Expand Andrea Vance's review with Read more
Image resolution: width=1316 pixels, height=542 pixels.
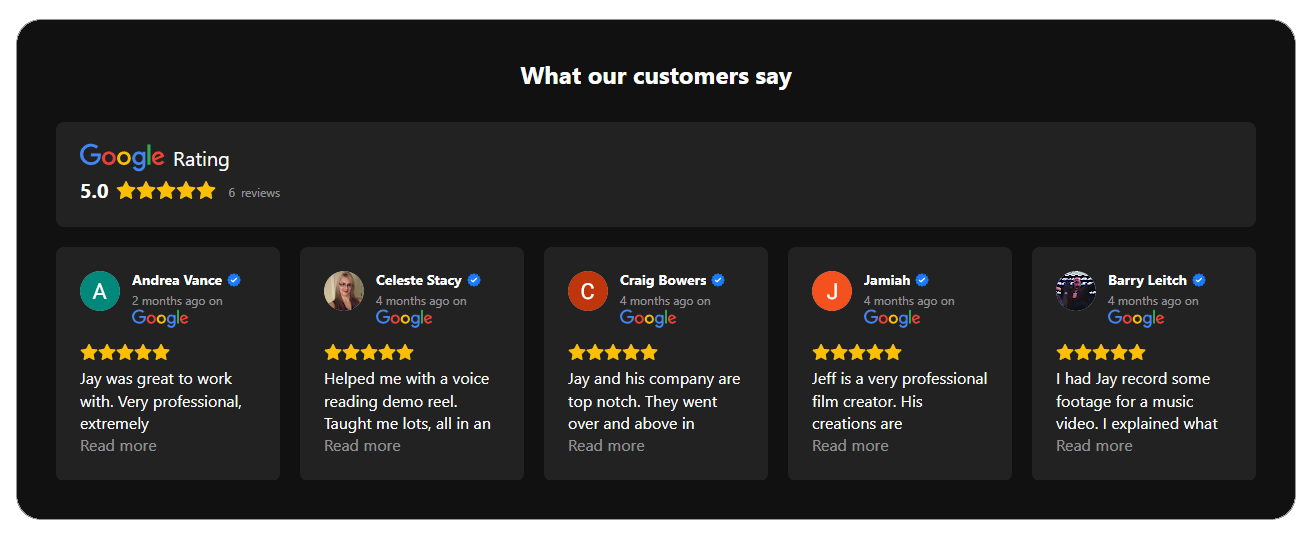(x=118, y=446)
